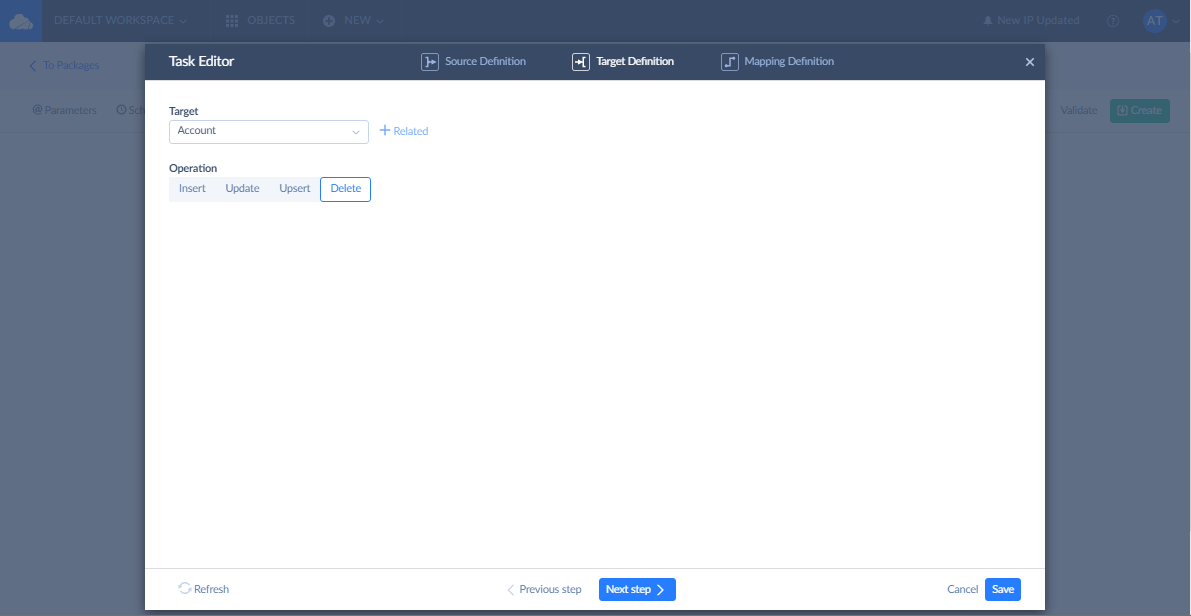Screen dimensions: 1191x616
Task: Choose the Upsert operation
Action: (x=294, y=189)
